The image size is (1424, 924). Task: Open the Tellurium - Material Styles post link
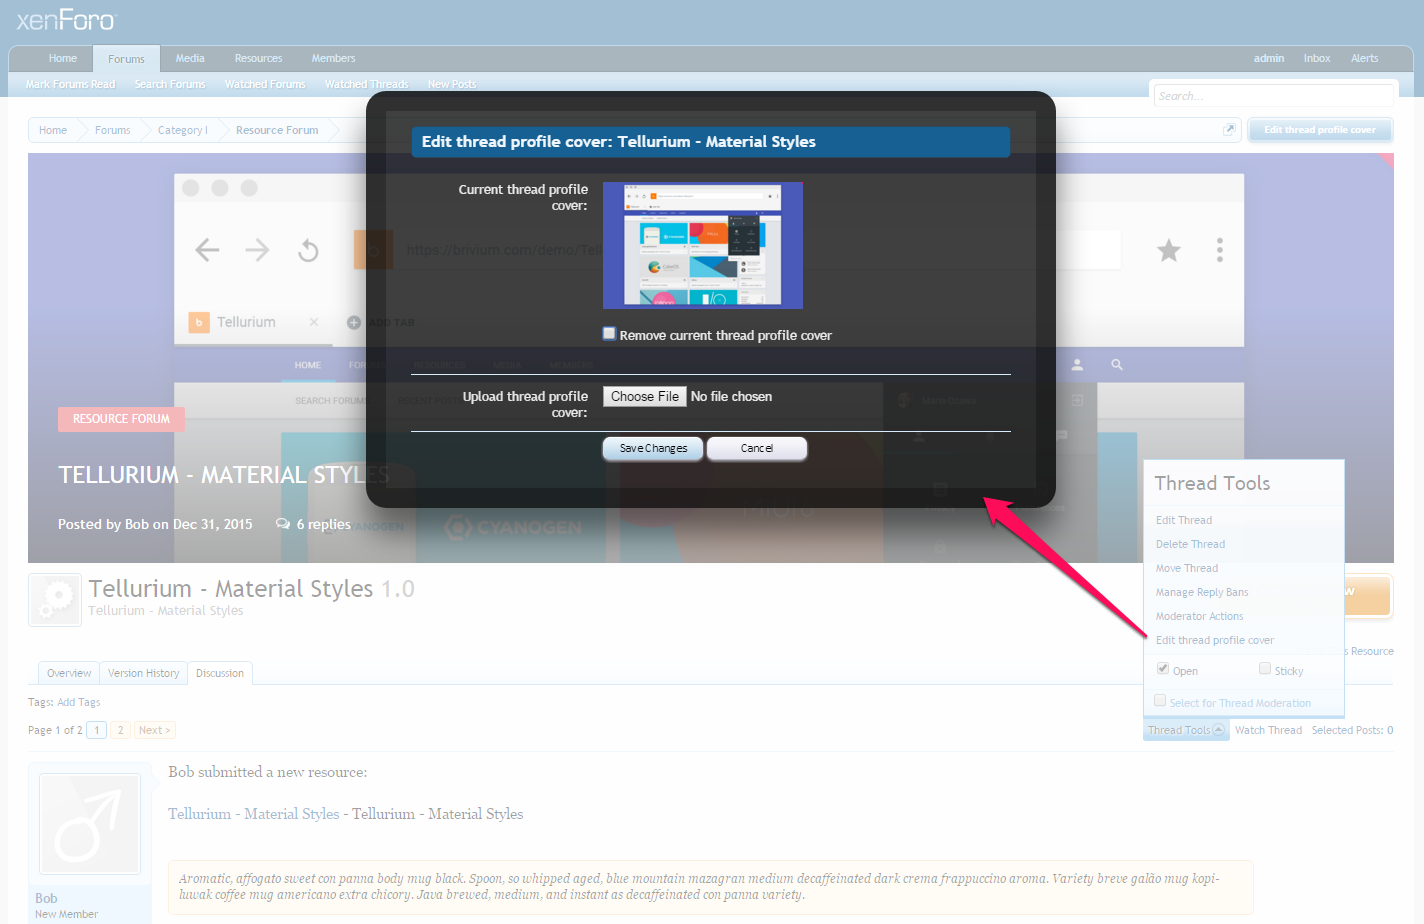click(253, 814)
